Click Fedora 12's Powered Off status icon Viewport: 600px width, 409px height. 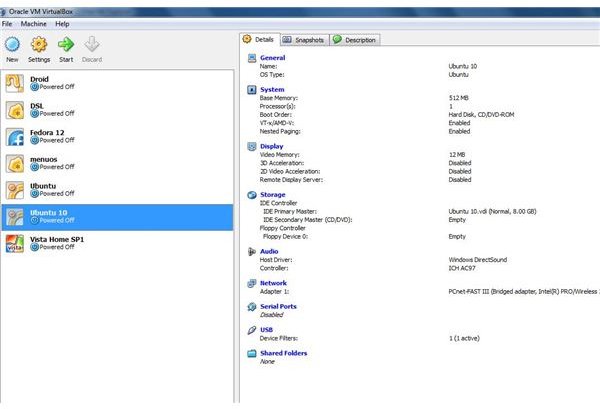(x=34, y=140)
